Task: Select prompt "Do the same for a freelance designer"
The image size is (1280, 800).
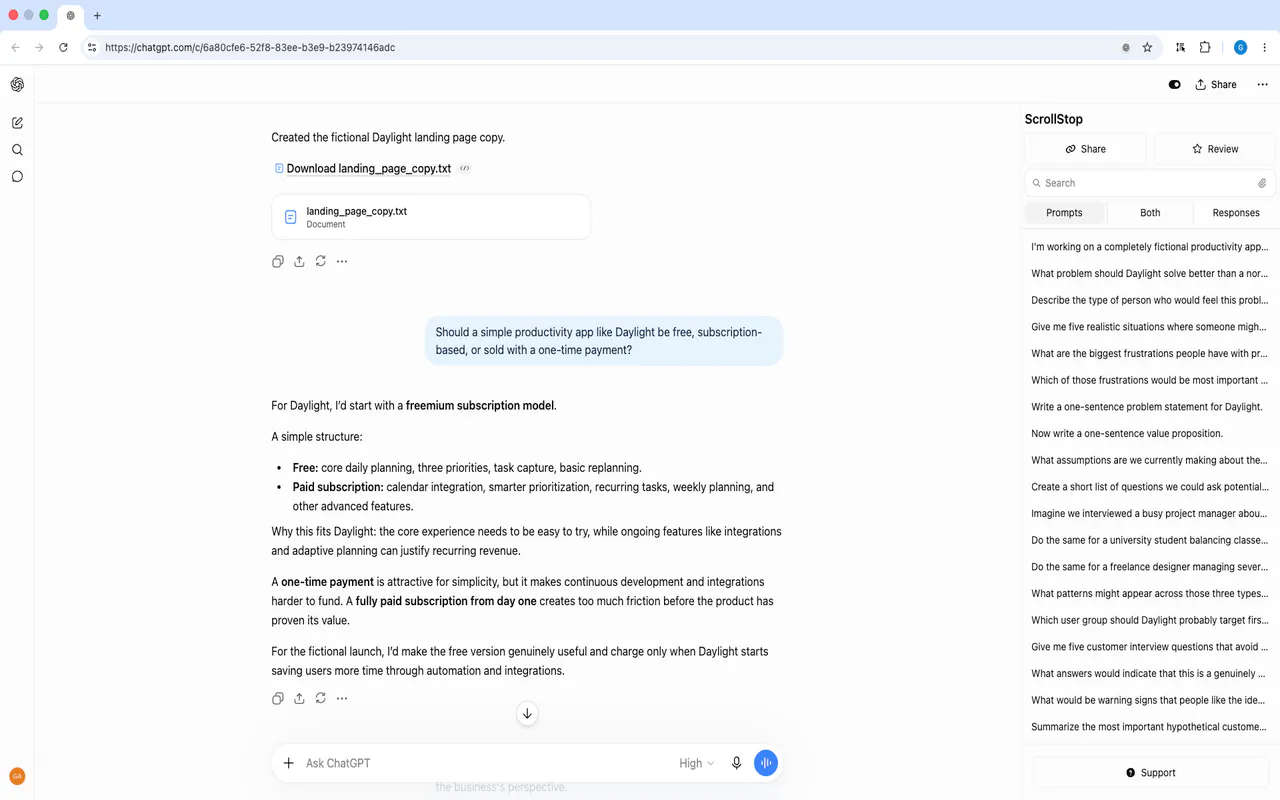Action: pyautogui.click(x=1150, y=567)
